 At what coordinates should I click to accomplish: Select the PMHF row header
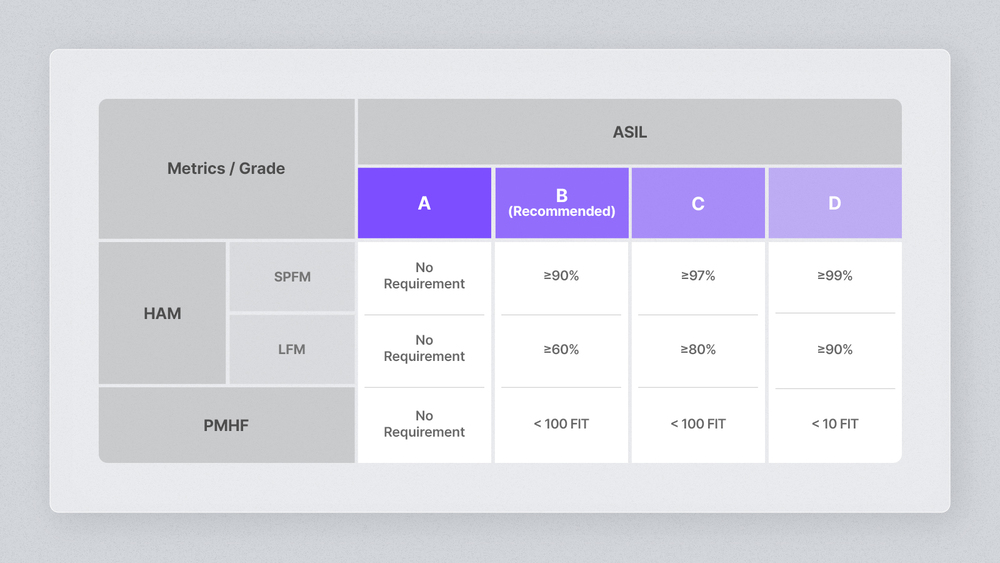click(226, 425)
